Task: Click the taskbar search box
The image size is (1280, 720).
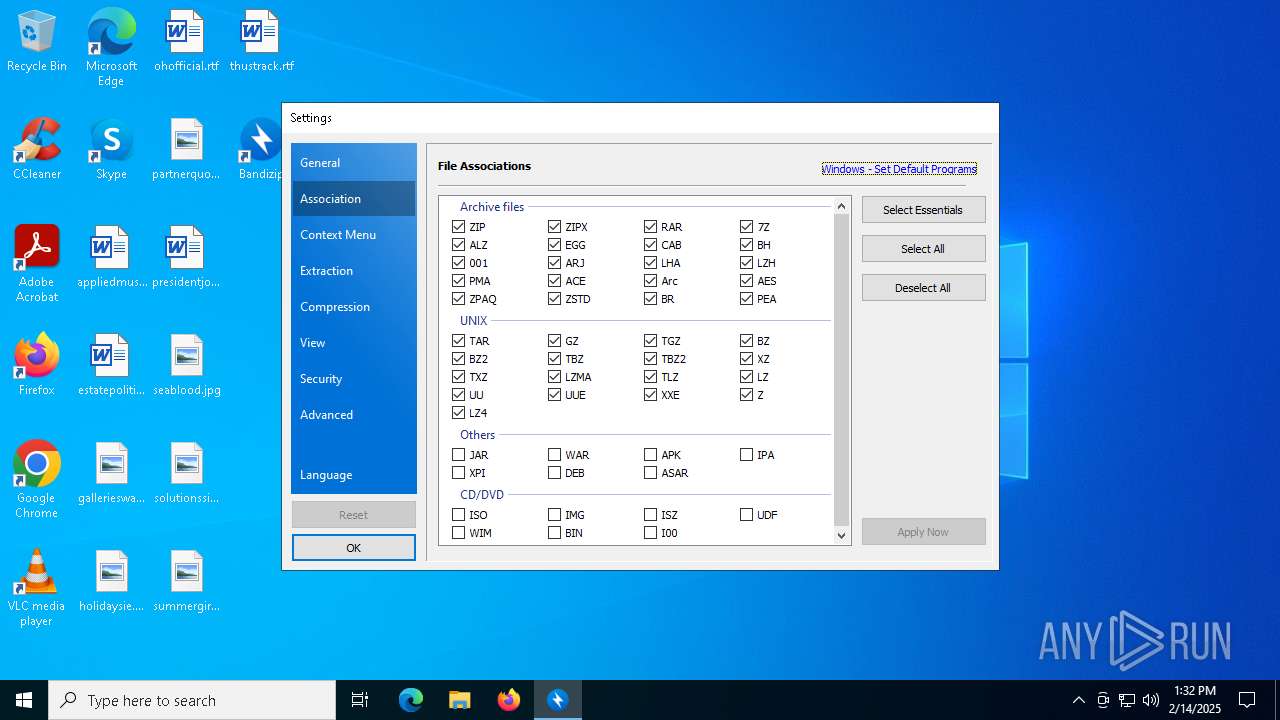Action: pyautogui.click(x=192, y=700)
